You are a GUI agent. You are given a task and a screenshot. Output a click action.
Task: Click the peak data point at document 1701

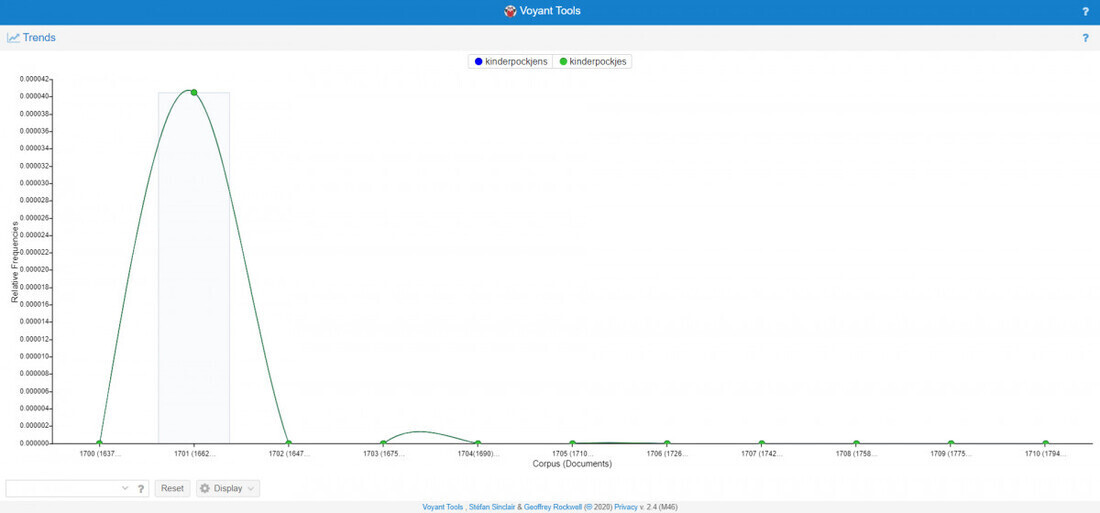coord(194,93)
